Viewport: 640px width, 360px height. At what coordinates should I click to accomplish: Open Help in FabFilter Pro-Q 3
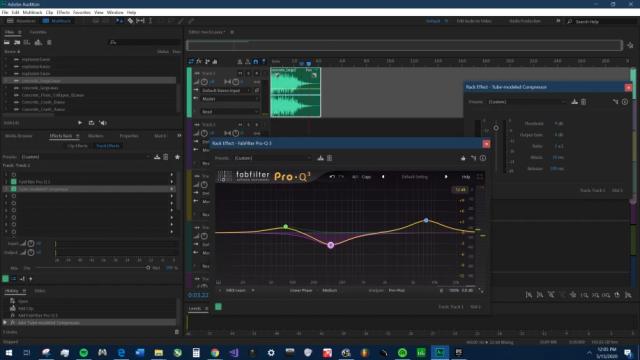[466, 177]
